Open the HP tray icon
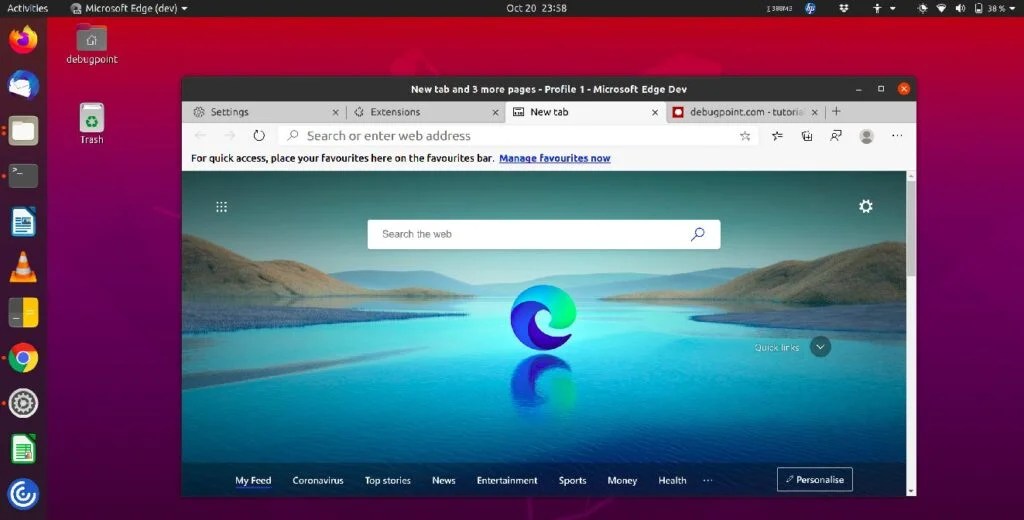This screenshot has width=1024, height=520. [x=810, y=8]
